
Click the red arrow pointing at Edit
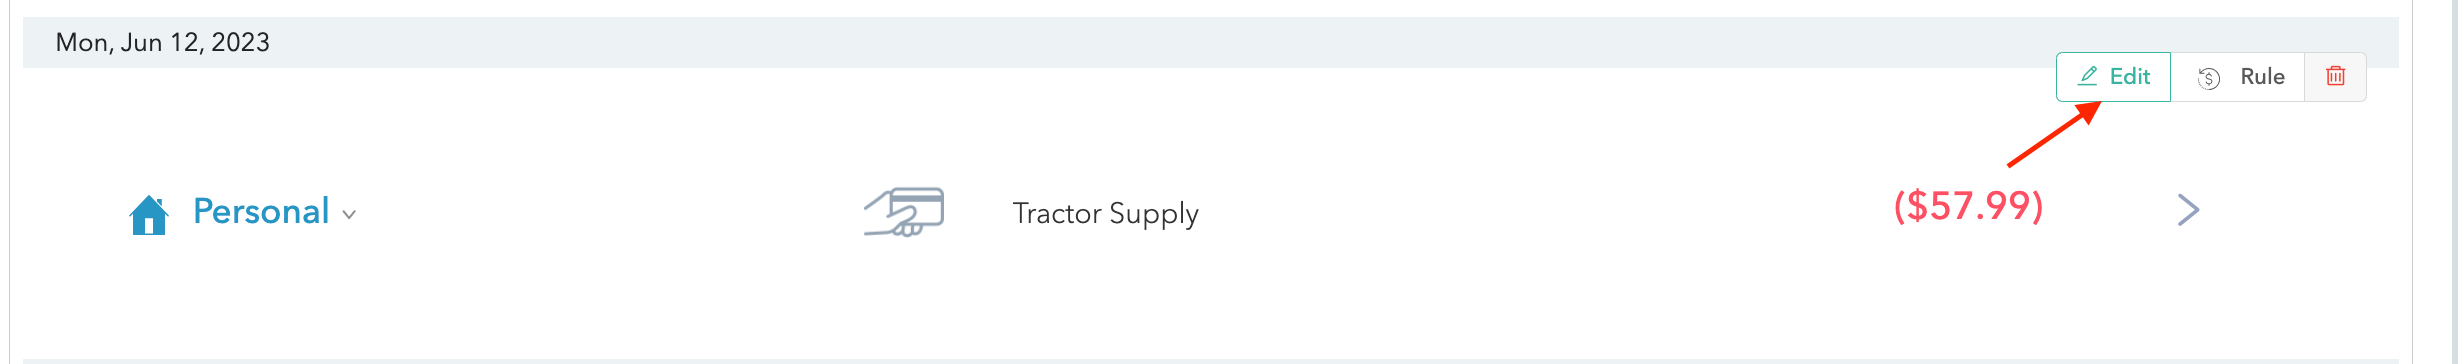(x=2054, y=134)
